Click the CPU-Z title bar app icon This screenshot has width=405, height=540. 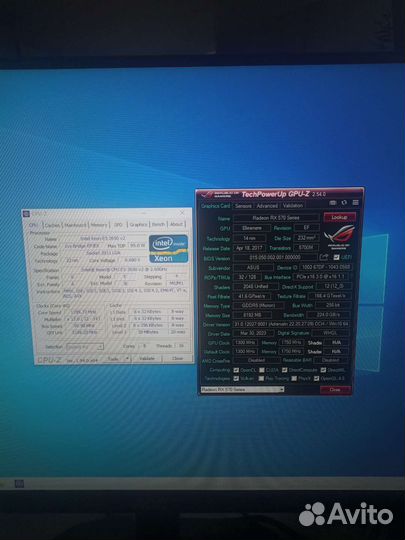click(x=27, y=214)
